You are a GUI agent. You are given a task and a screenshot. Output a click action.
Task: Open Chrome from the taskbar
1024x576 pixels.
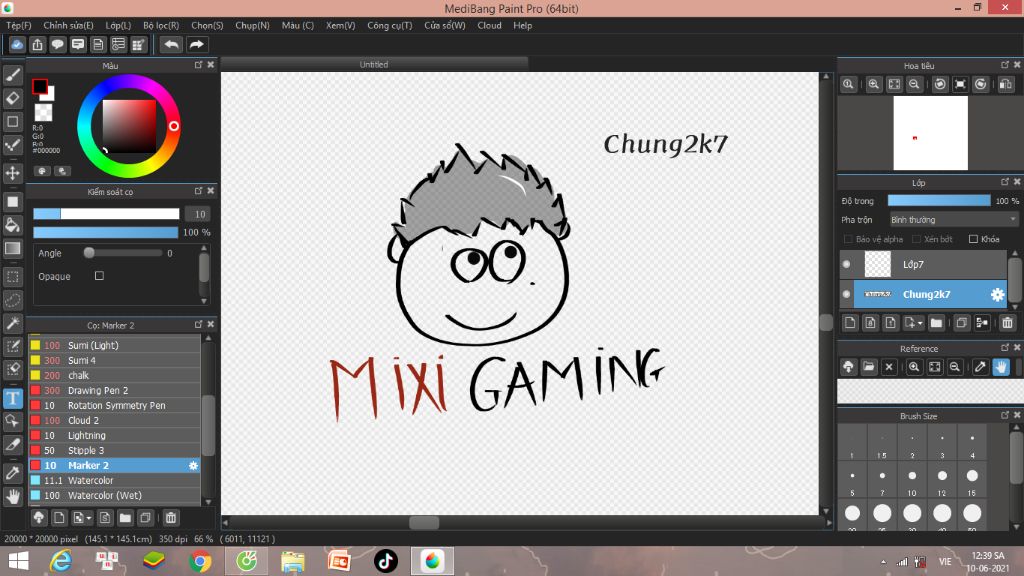point(200,561)
